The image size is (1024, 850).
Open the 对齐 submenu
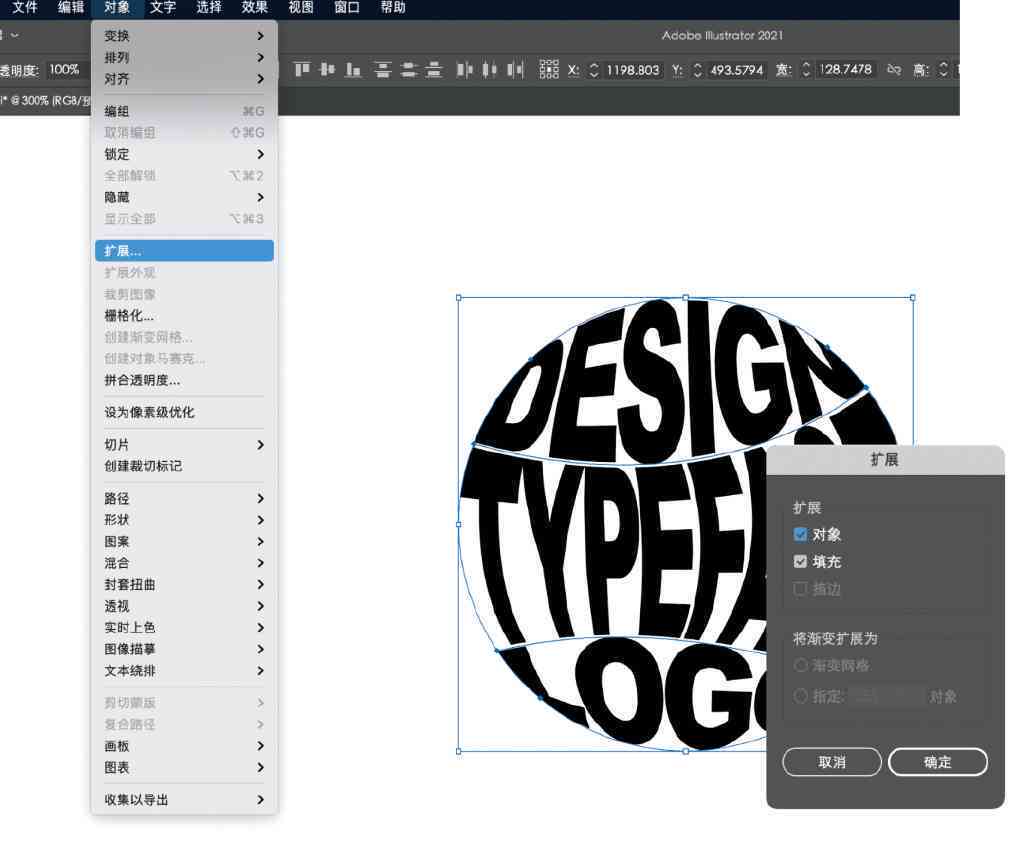pyautogui.click(x=184, y=79)
